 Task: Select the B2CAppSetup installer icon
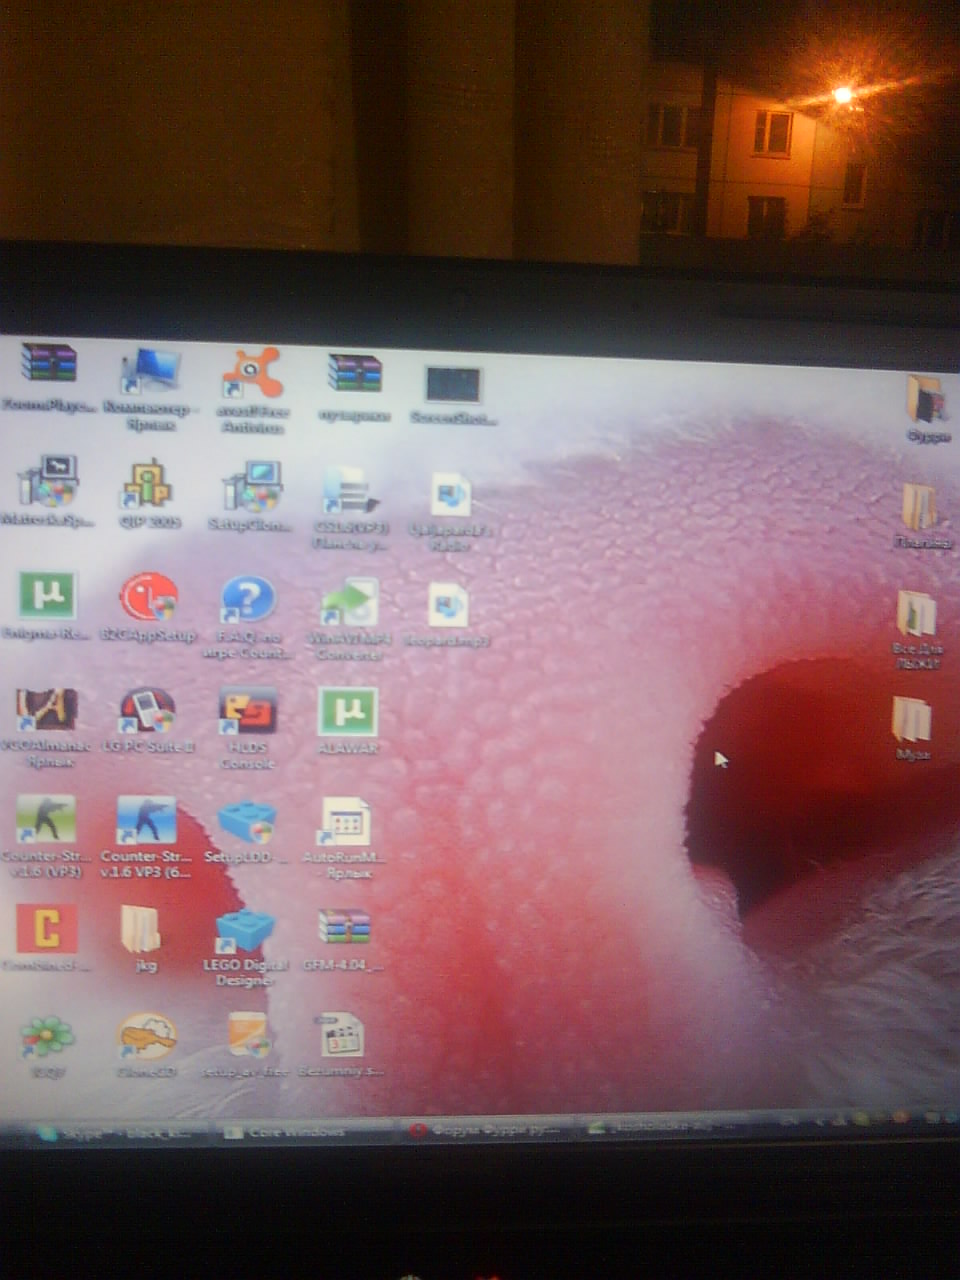pyautogui.click(x=148, y=598)
